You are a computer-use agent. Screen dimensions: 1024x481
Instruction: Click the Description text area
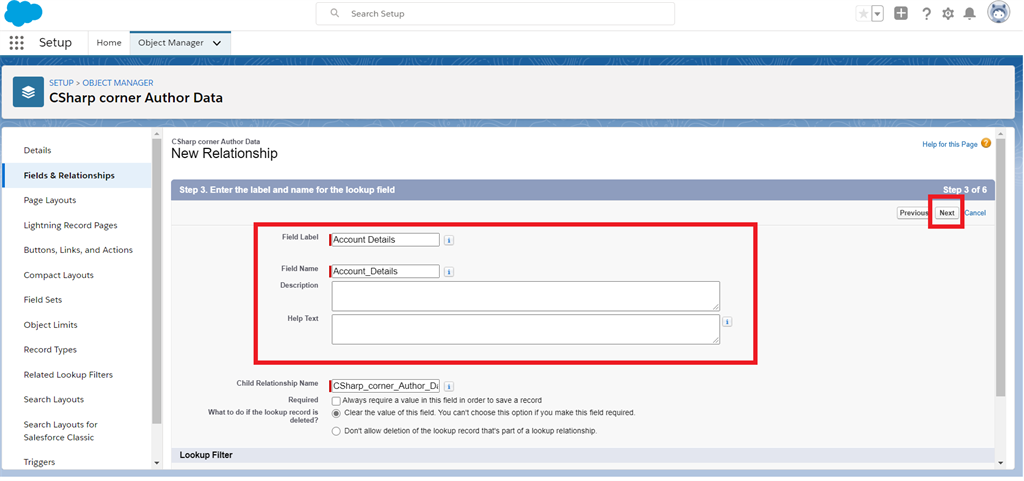coord(526,296)
